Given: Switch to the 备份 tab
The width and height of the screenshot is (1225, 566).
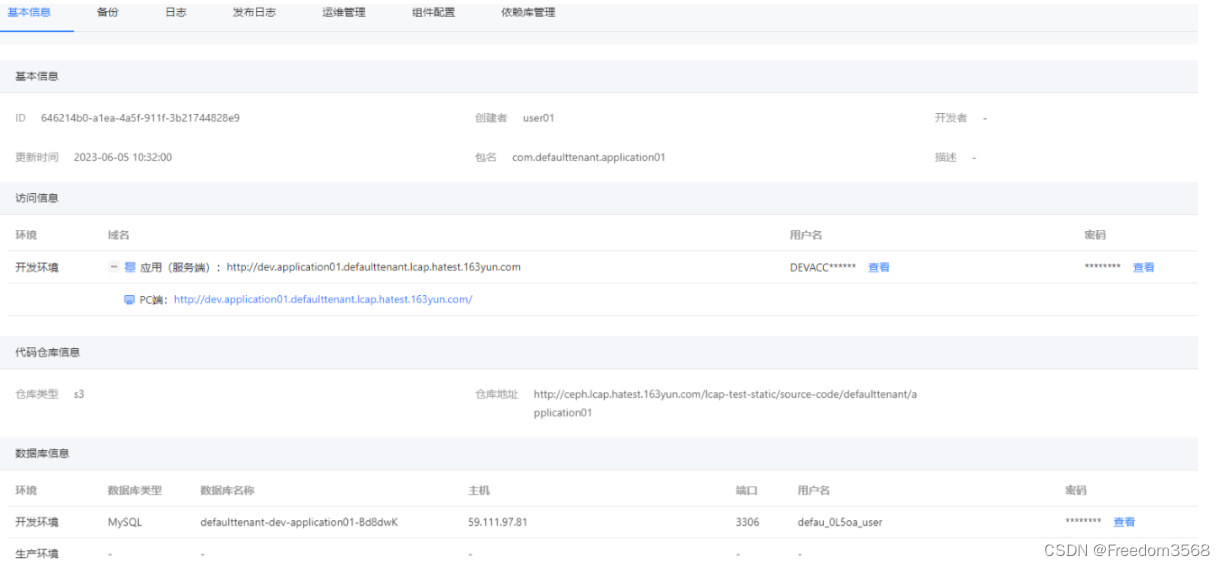Looking at the screenshot, I should (x=107, y=13).
